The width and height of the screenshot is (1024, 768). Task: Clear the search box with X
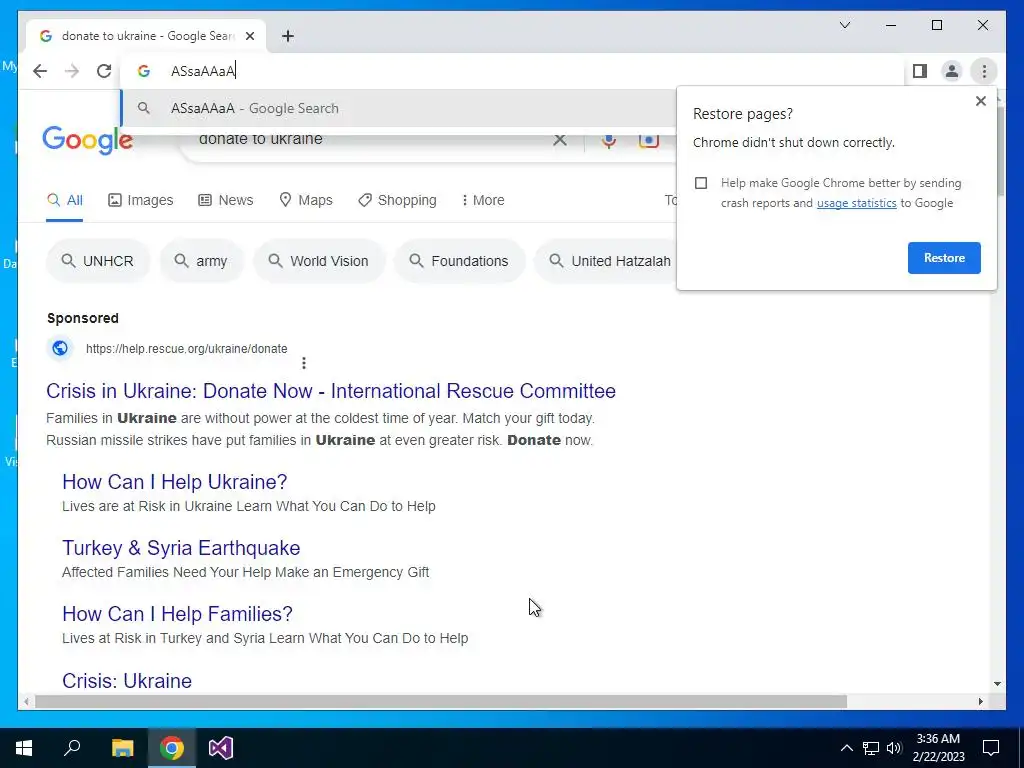pyautogui.click(x=560, y=139)
